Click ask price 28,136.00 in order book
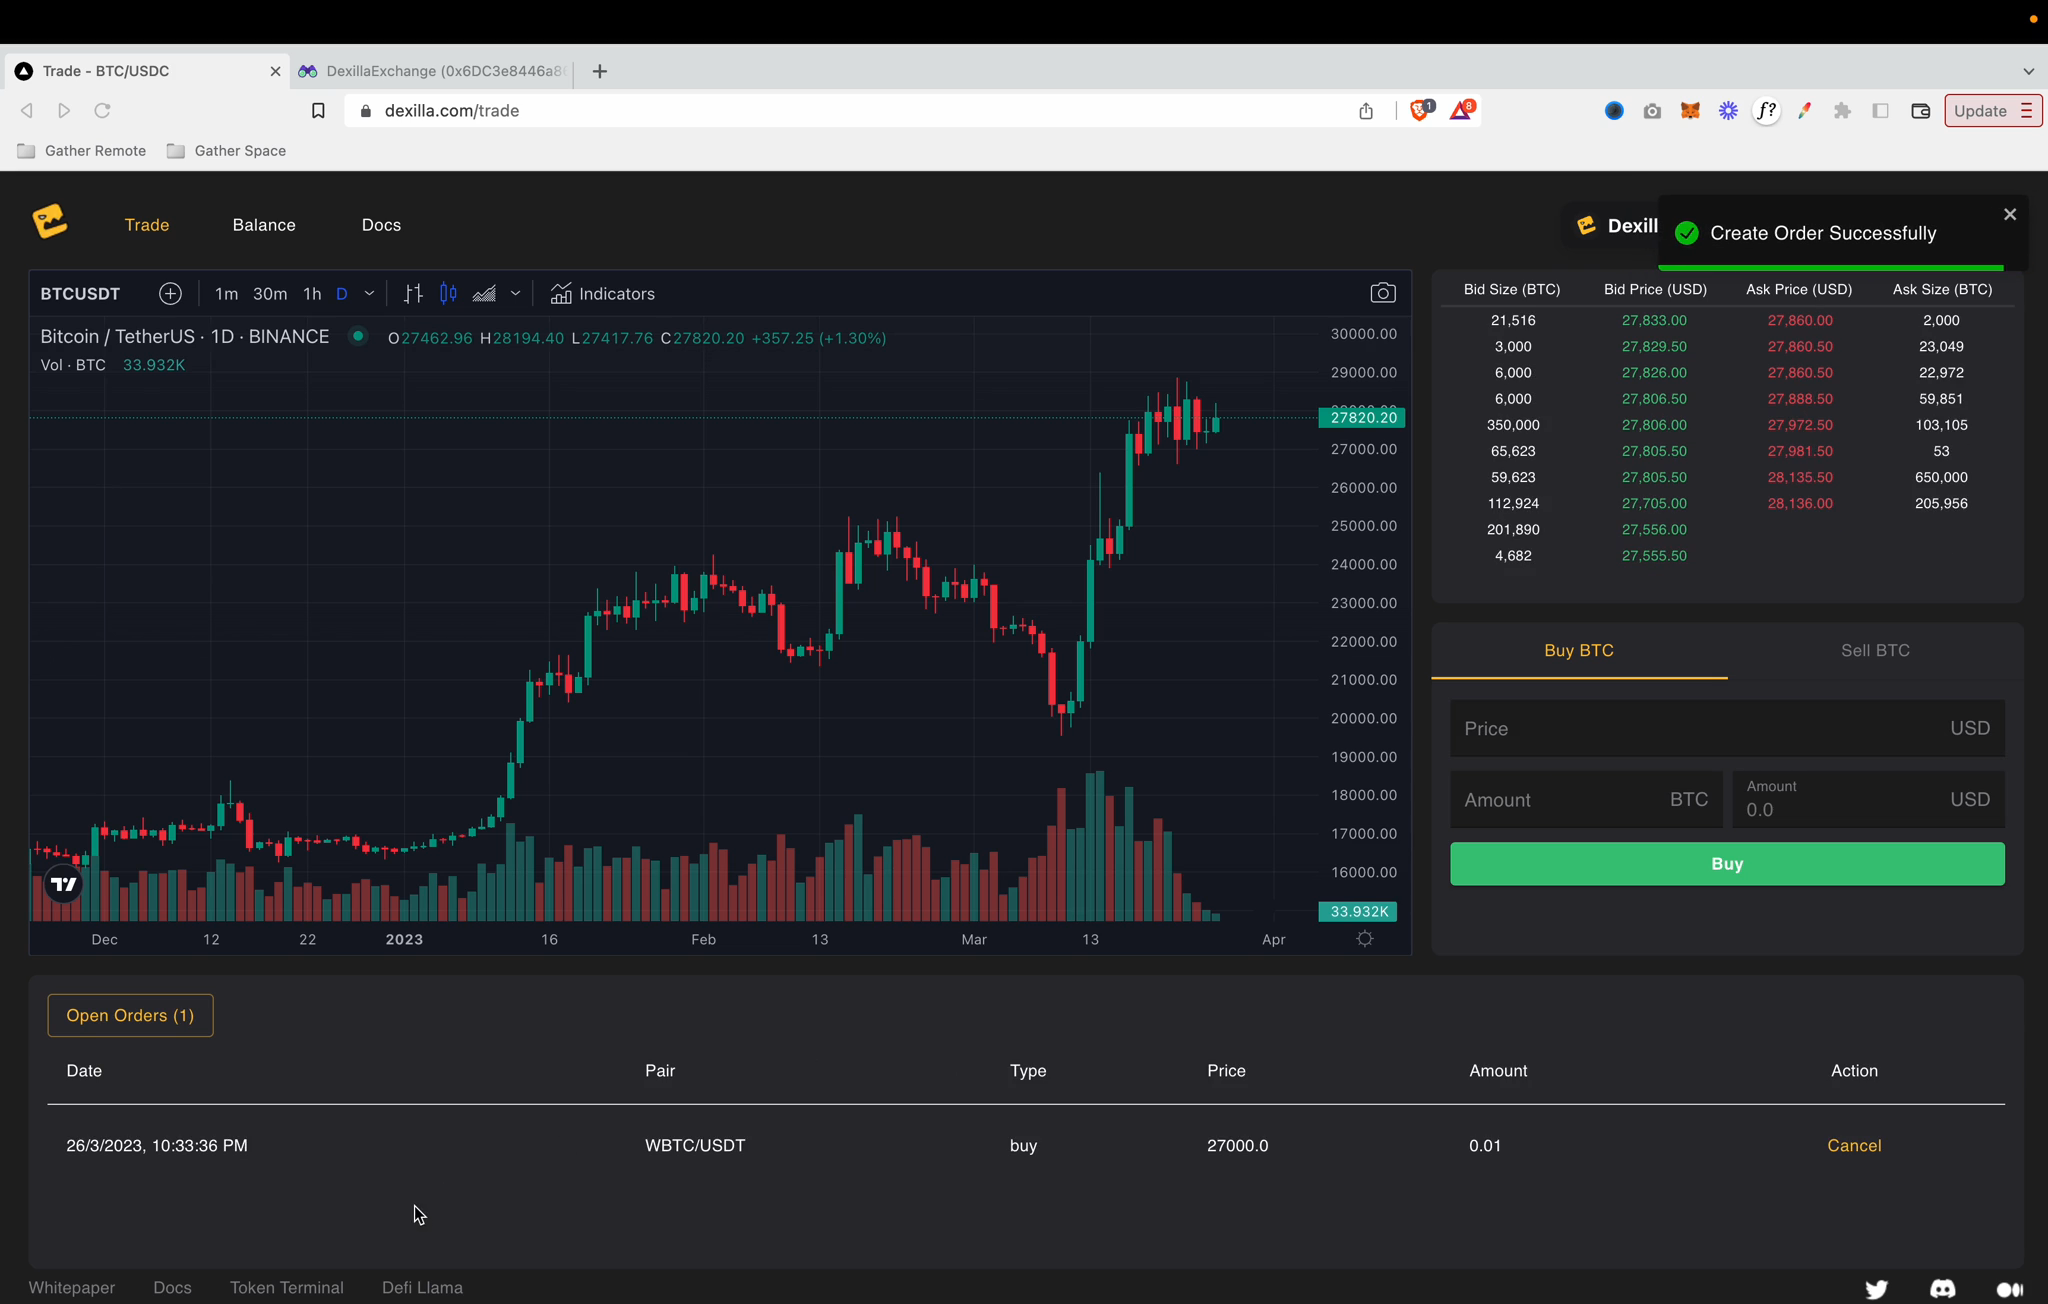This screenshot has height=1304, width=2048. pyautogui.click(x=1800, y=503)
